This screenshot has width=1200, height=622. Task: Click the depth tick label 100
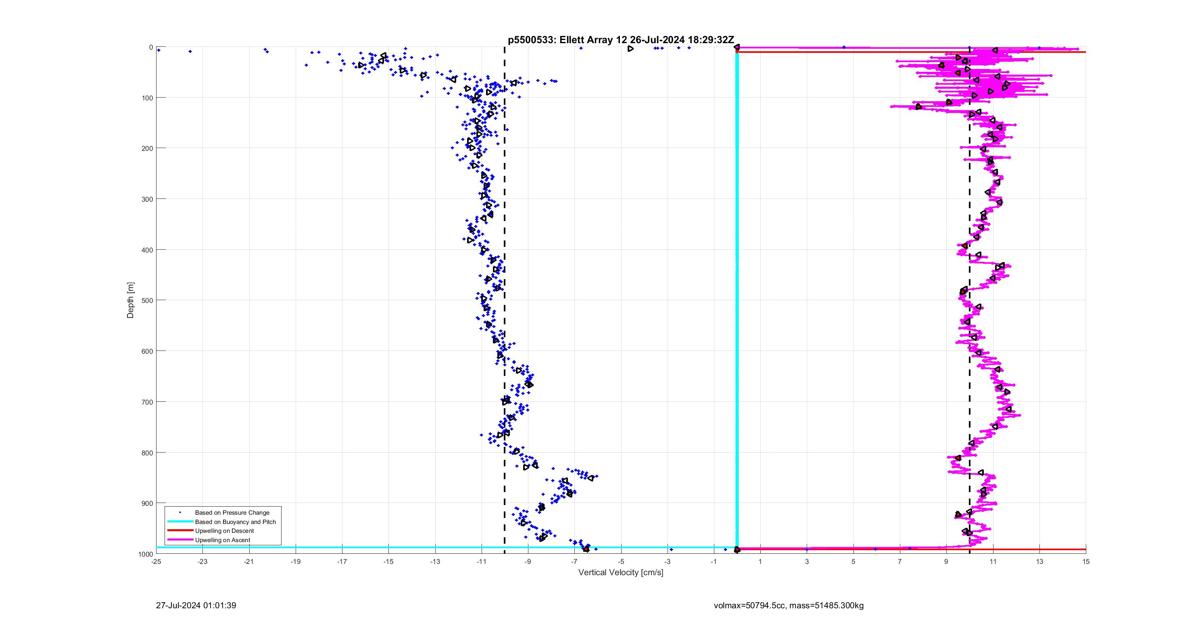(145, 97)
